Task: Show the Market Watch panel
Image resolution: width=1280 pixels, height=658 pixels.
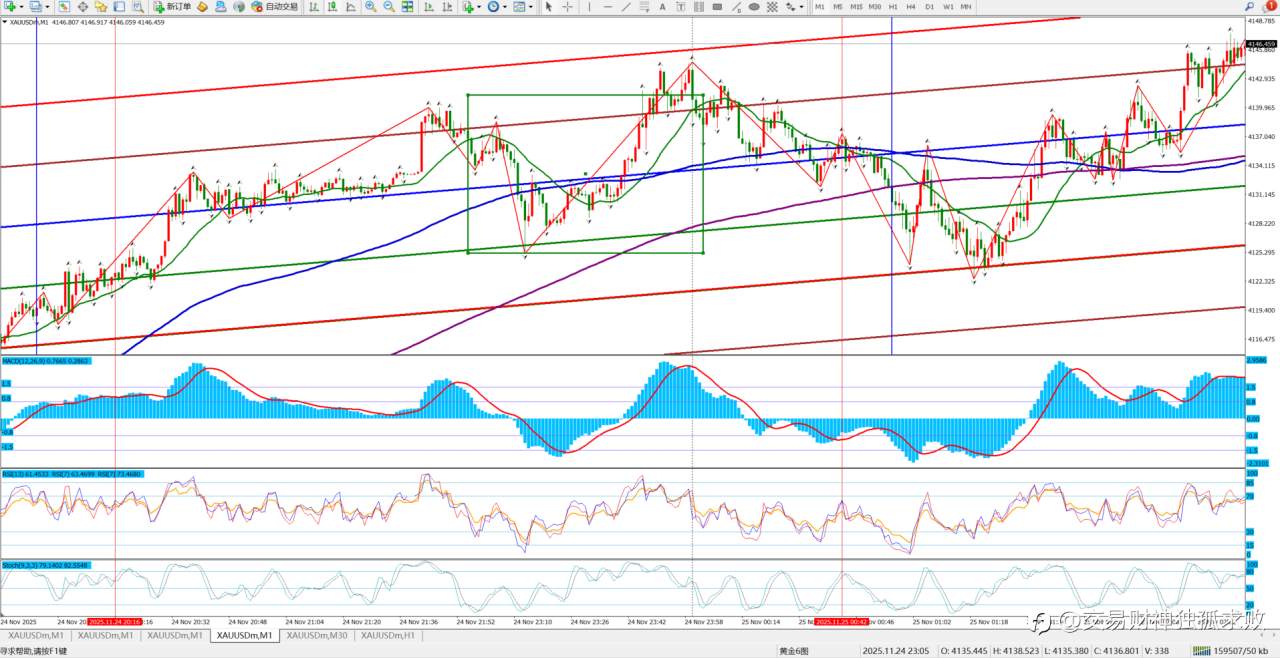Action: 63,6
